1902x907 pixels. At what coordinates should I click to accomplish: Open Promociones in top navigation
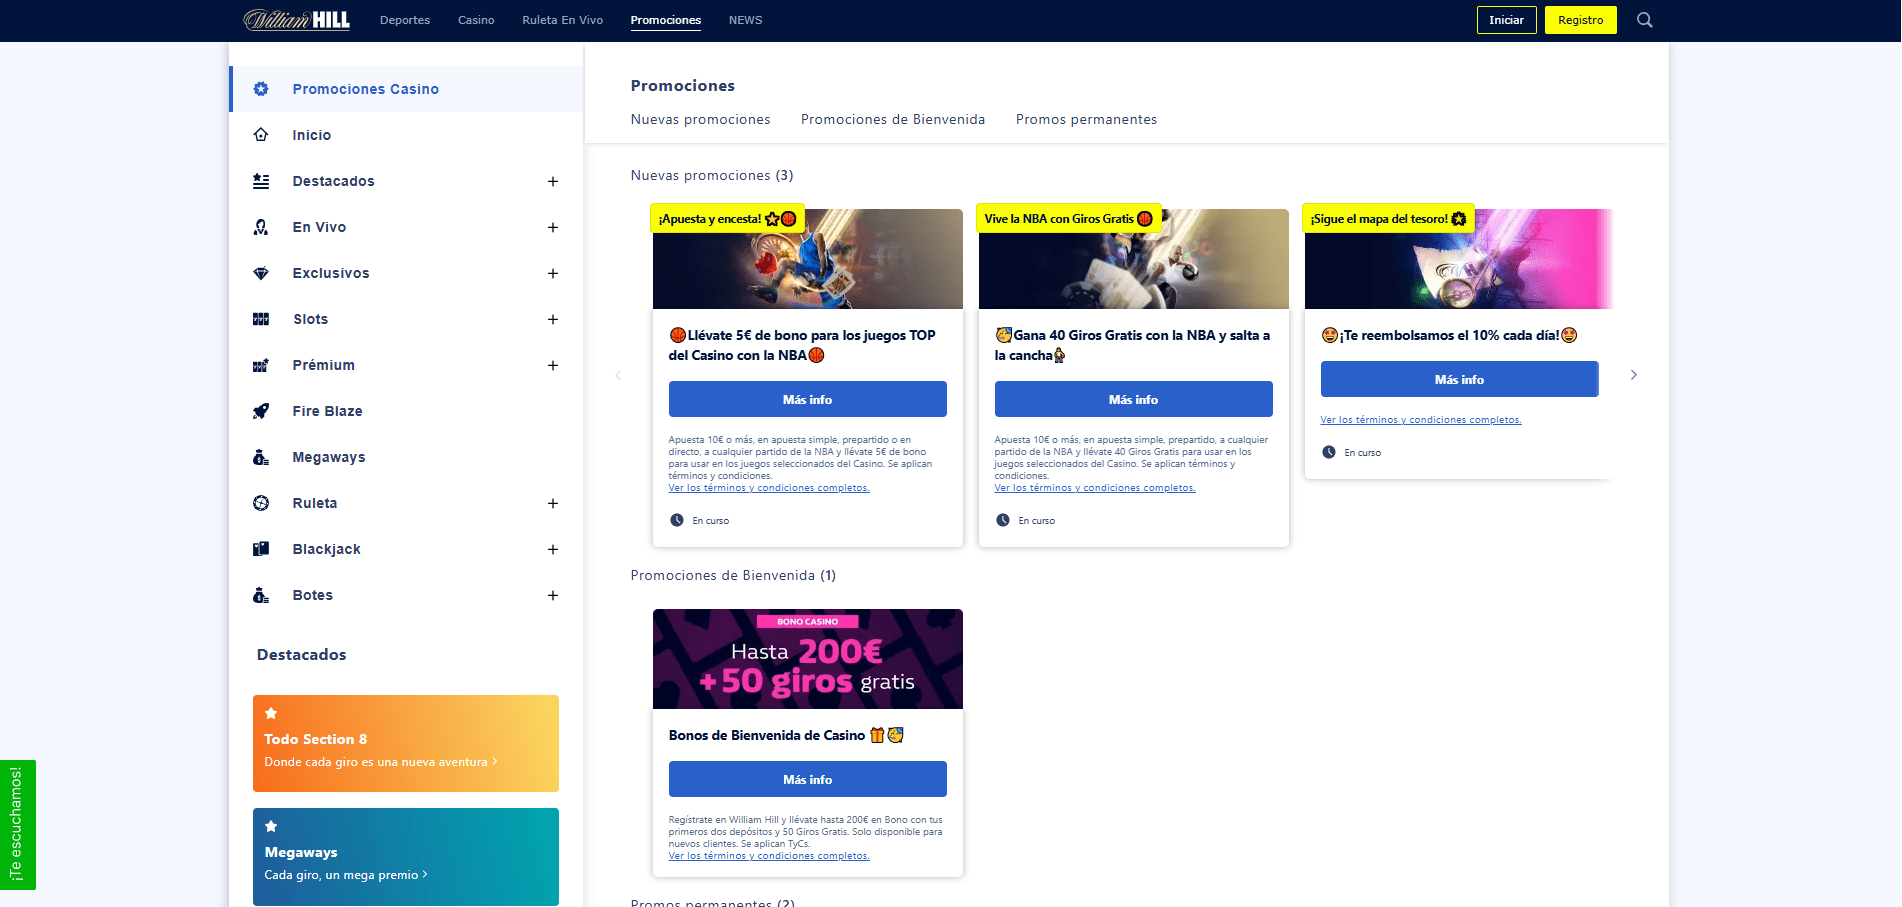point(666,20)
